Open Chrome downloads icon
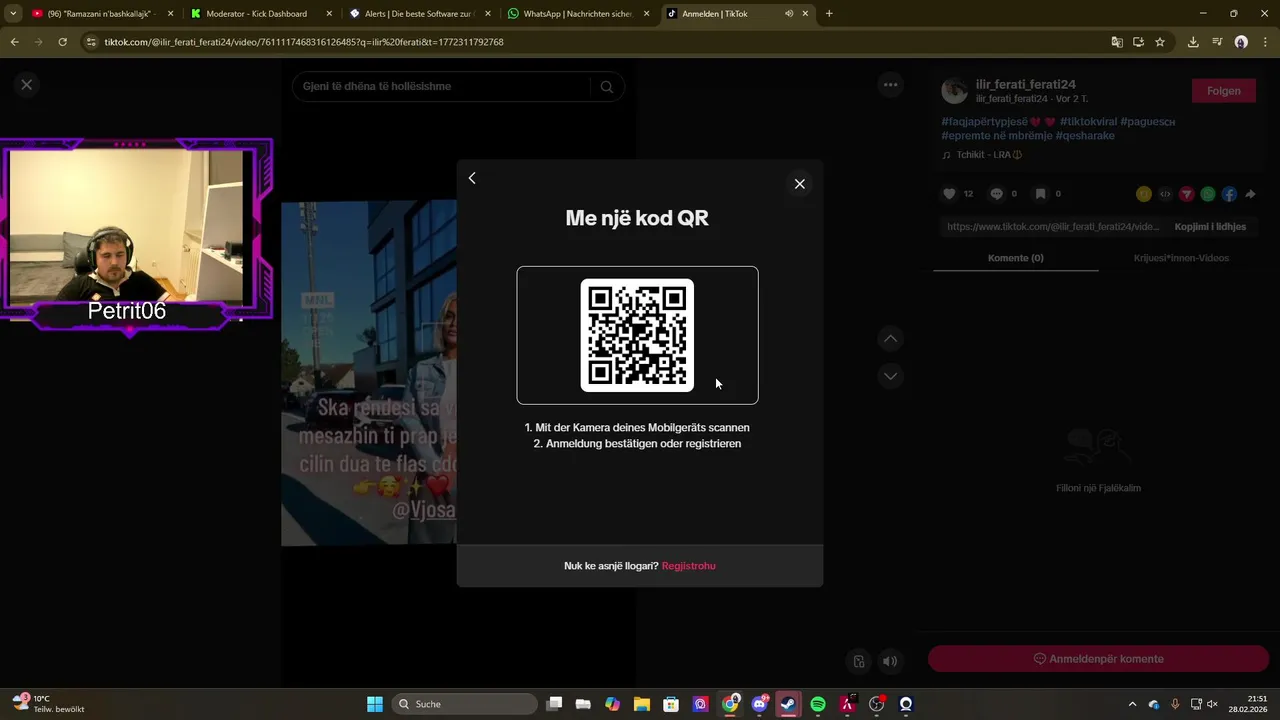The width and height of the screenshot is (1280, 720). click(x=1193, y=42)
